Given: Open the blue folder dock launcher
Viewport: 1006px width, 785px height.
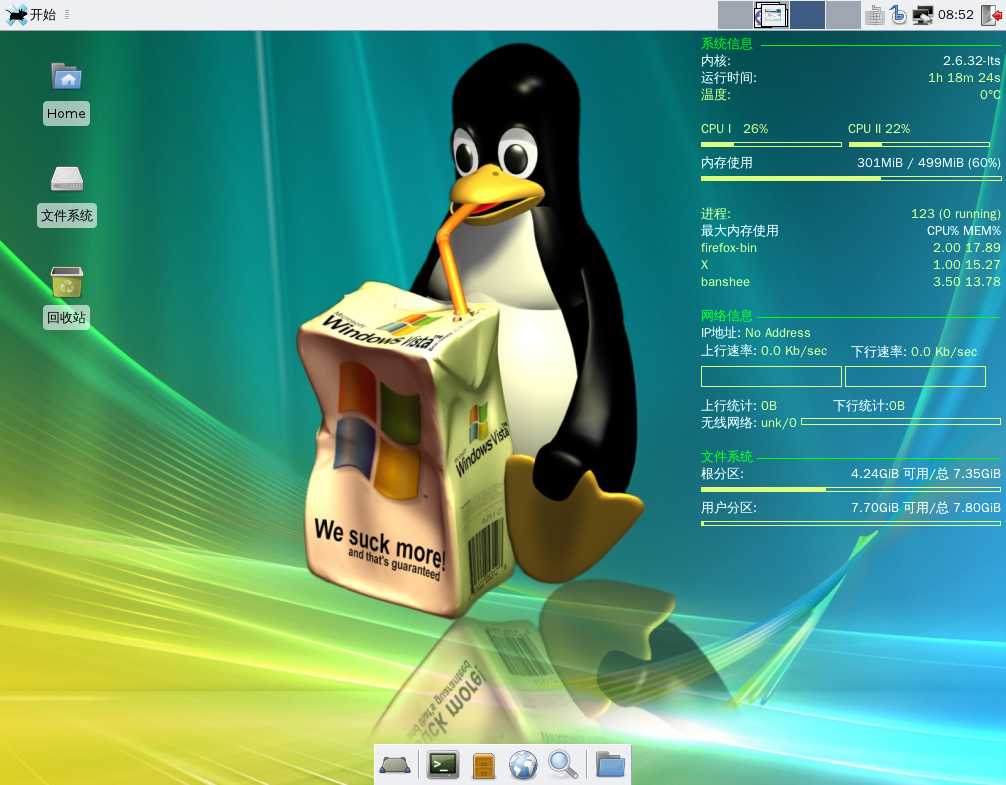Looking at the screenshot, I should click(610, 764).
